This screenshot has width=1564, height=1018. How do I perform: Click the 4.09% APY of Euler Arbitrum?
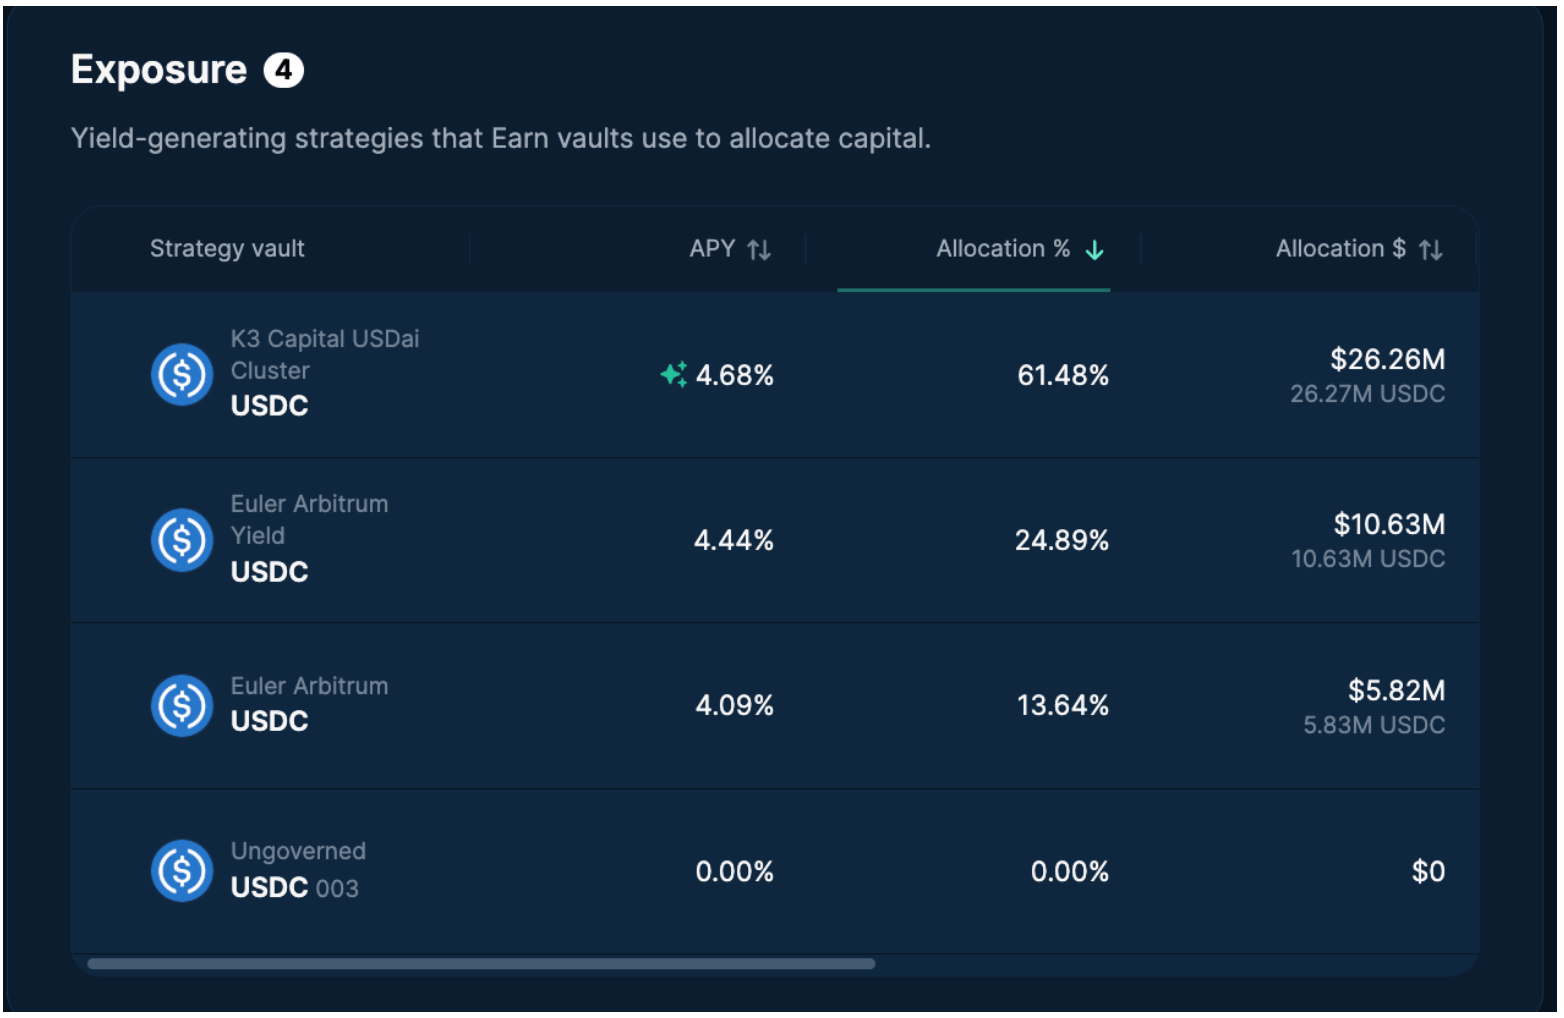[734, 706]
